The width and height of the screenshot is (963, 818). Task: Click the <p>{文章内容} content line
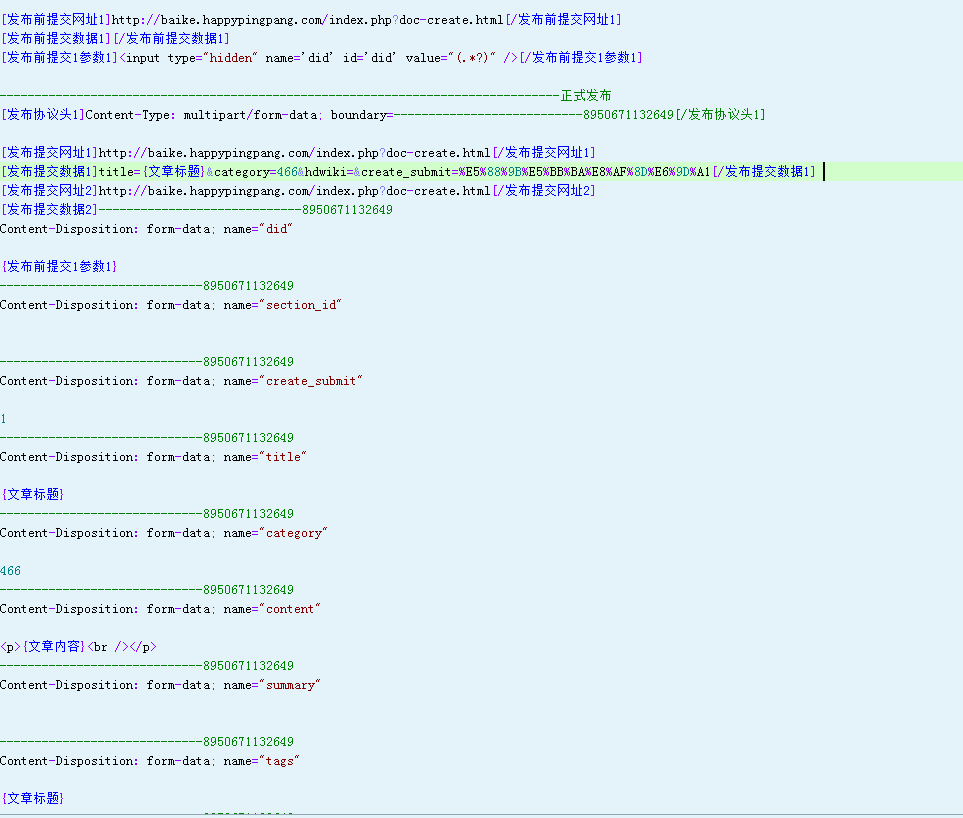coord(78,647)
